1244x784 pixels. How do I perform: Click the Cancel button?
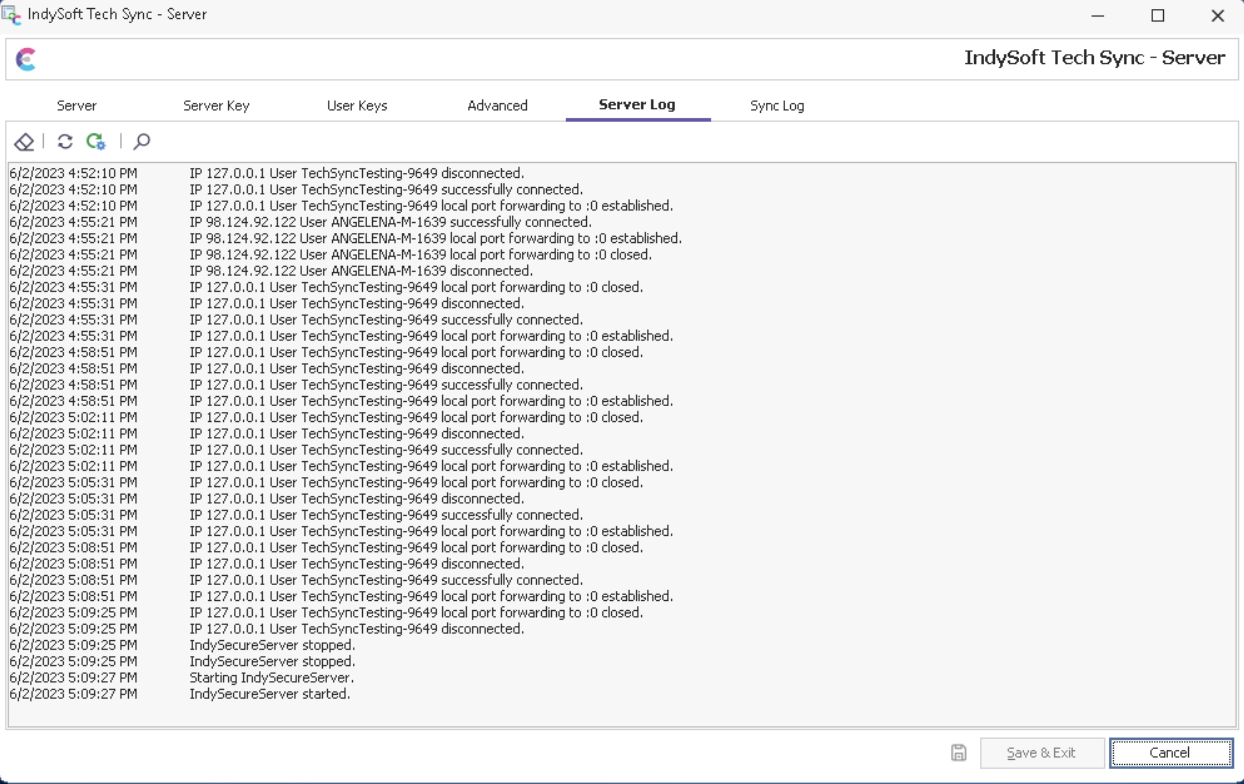[x=1170, y=753]
